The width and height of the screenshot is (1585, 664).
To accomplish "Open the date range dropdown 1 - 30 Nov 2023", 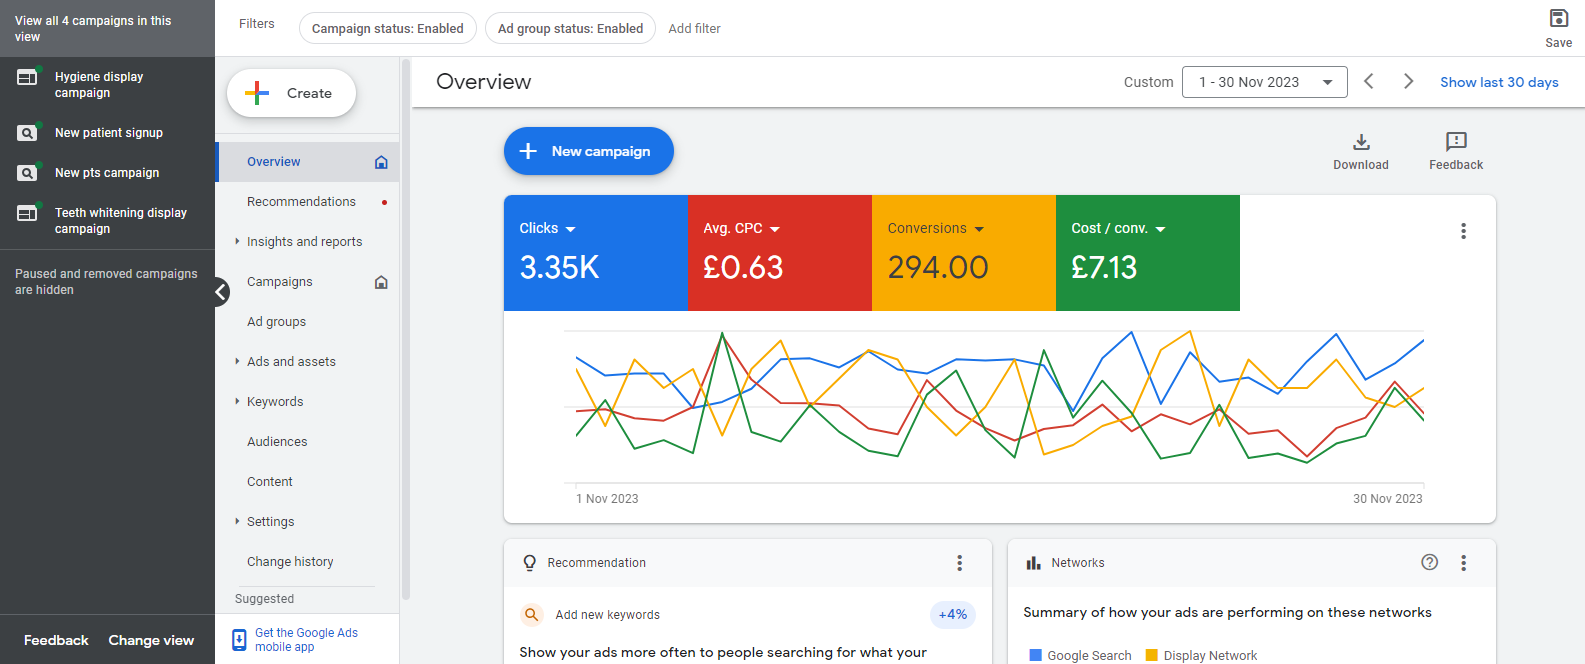I will point(1264,82).
